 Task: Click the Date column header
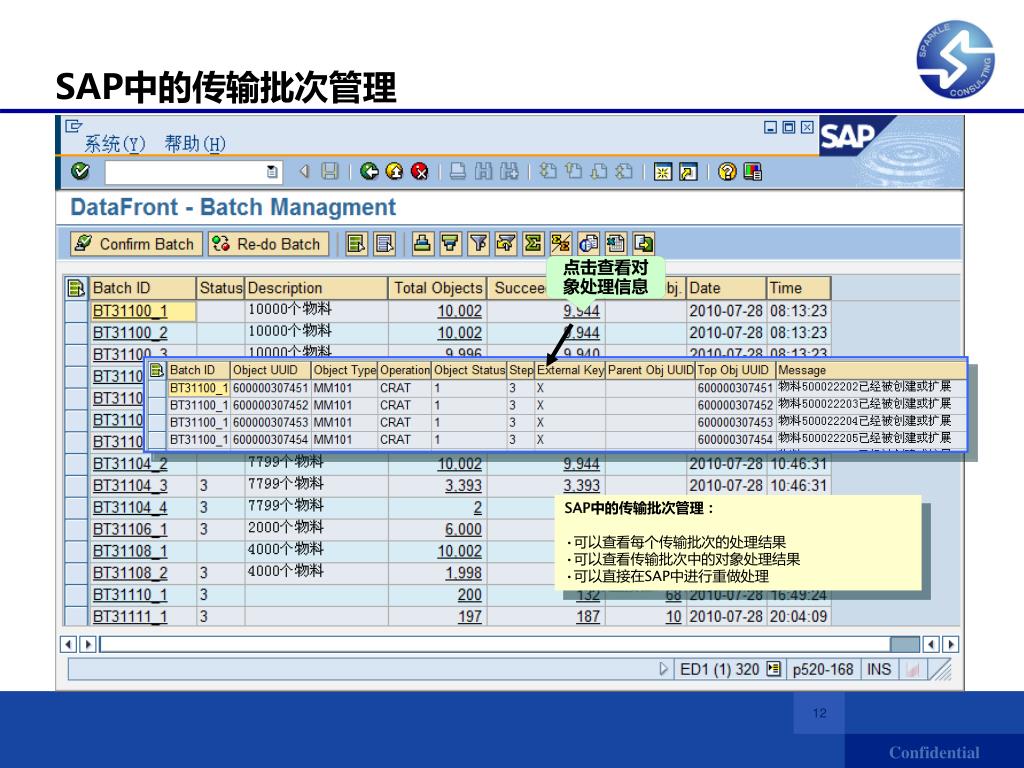(726, 288)
